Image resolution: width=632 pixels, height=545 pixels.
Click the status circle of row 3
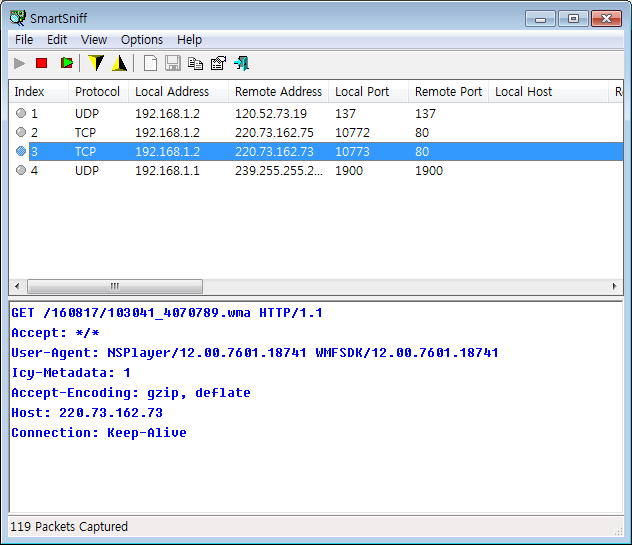pyautogui.click(x=21, y=151)
